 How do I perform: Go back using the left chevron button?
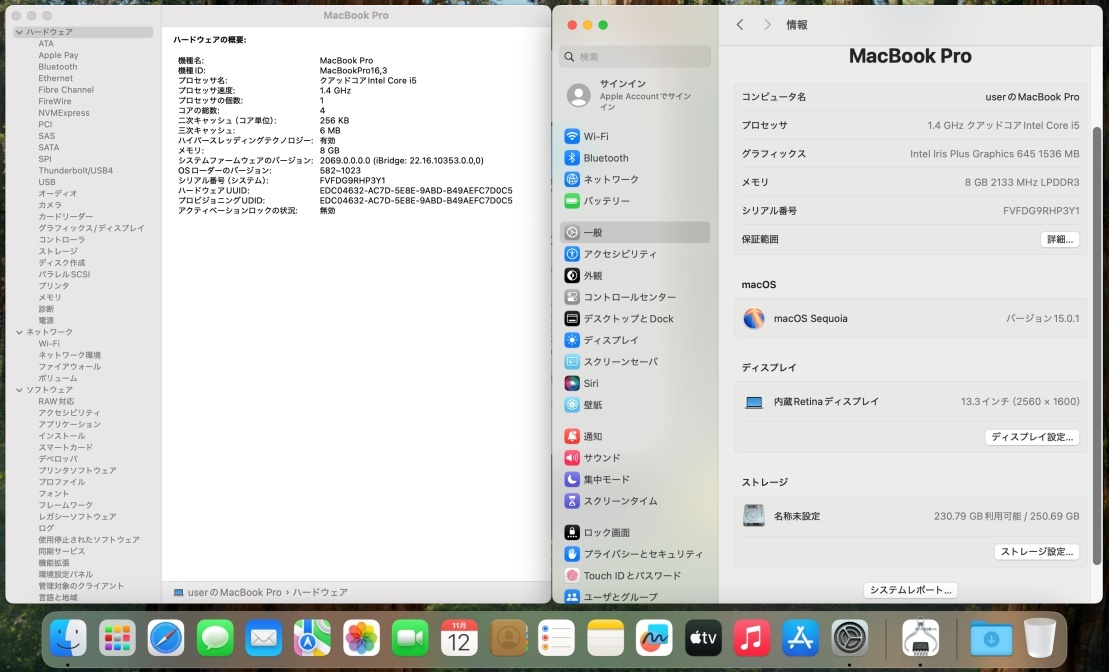click(x=740, y=25)
